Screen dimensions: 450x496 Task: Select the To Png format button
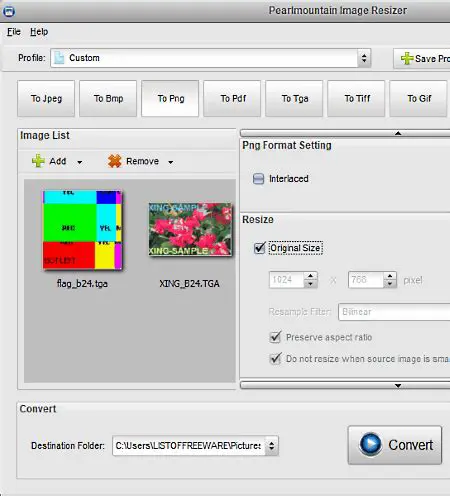click(x=170, y=98)
